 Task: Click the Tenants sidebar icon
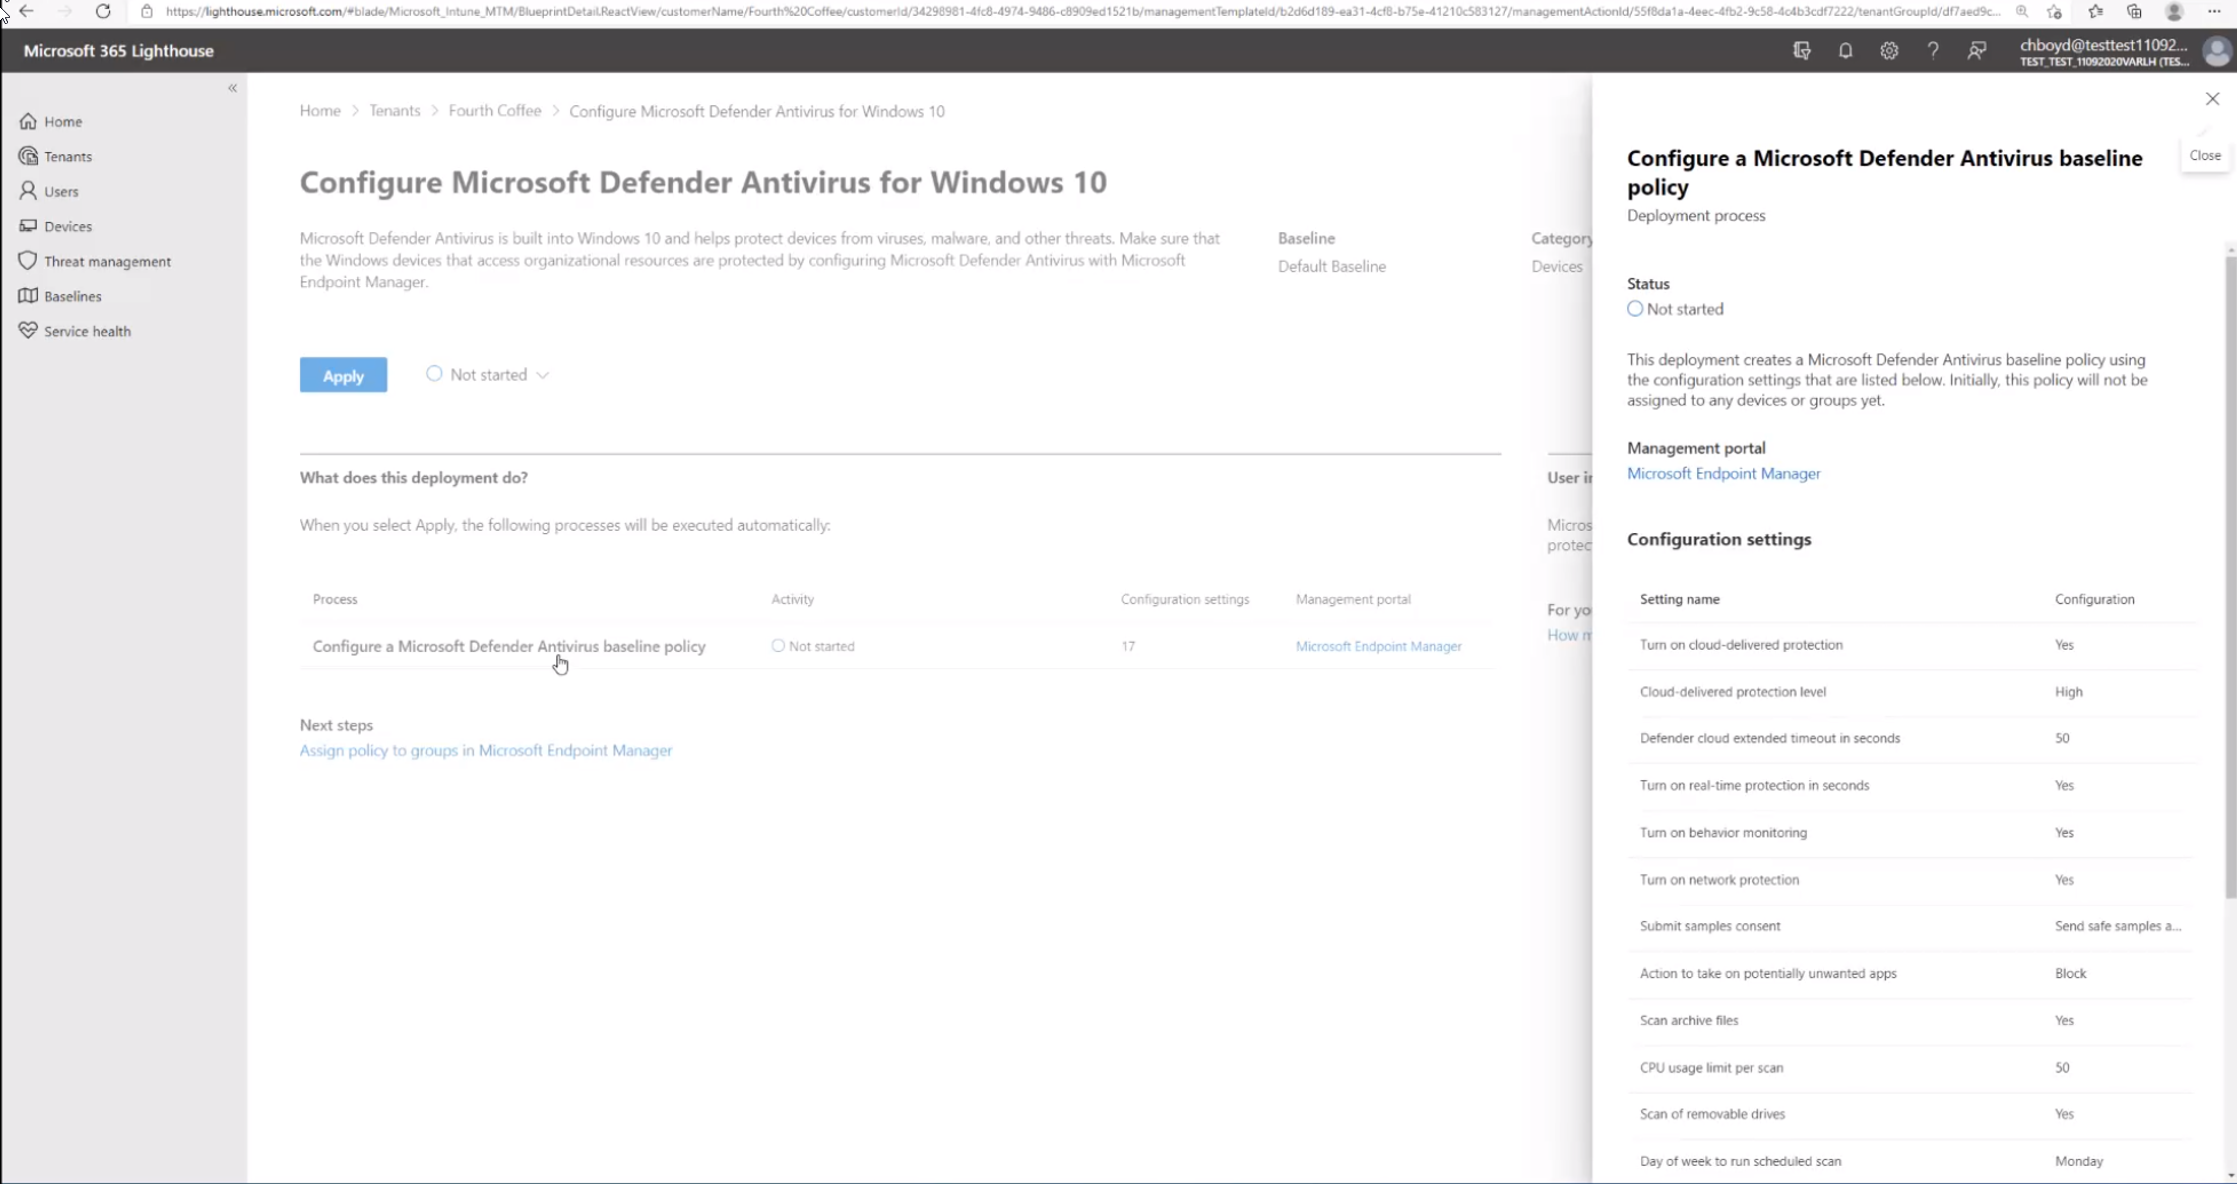28,156
